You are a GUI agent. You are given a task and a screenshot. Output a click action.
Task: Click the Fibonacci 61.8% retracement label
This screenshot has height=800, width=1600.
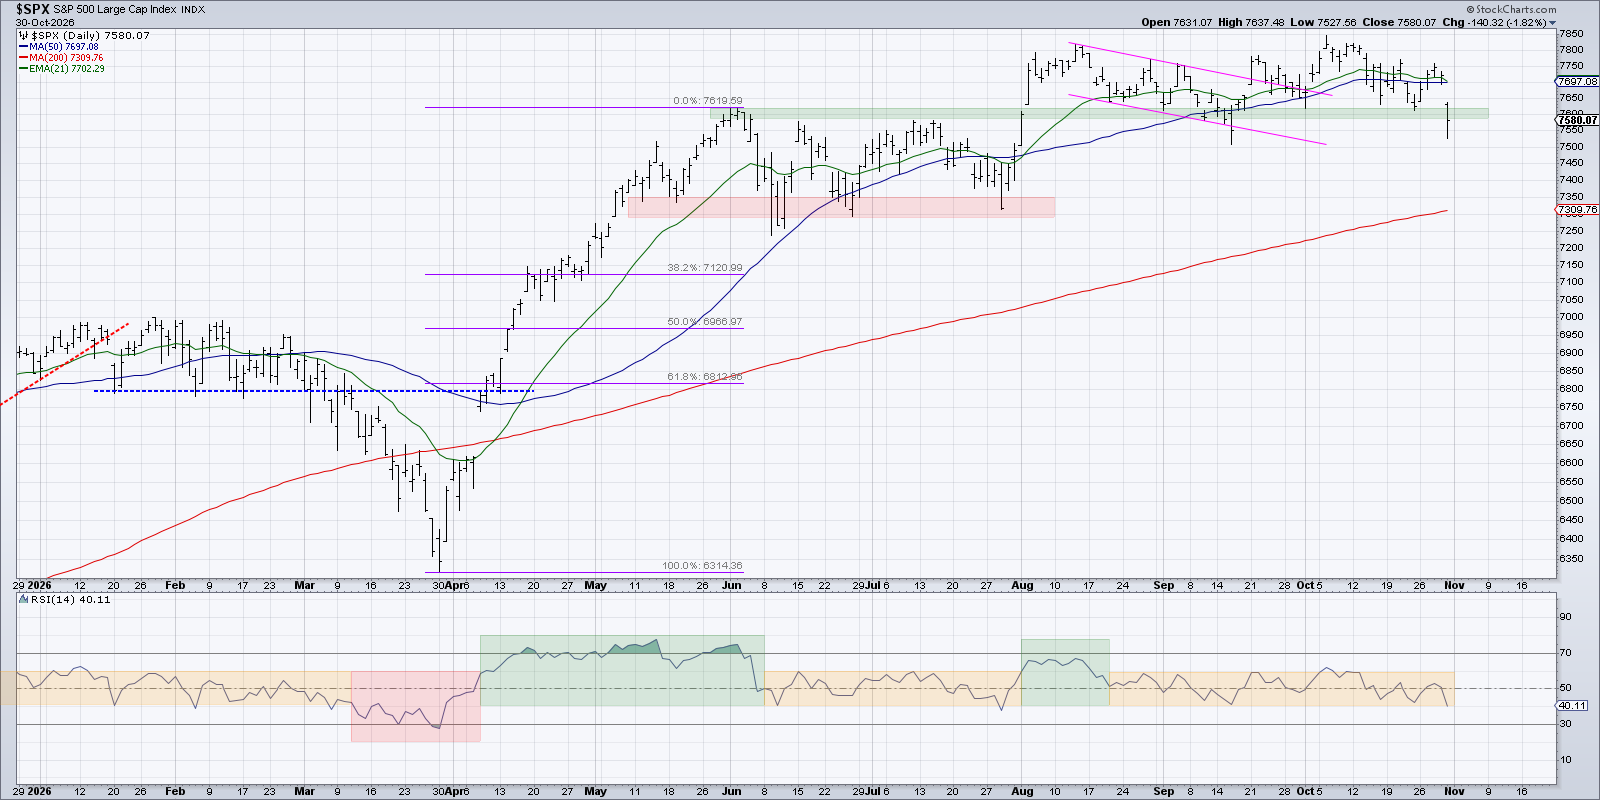coord(705,377)
